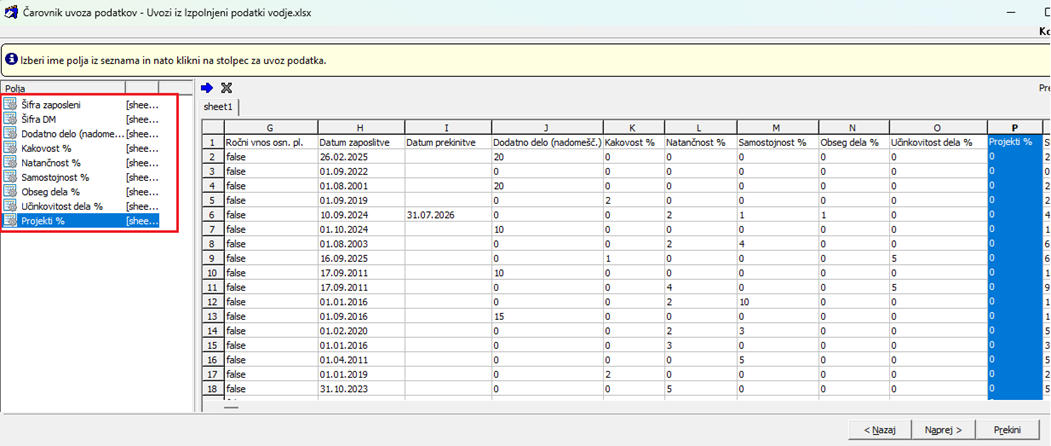Click the Dodatno delo (nadomešč.) header cell
This screenshot has height=446, width=1051.
547,142
